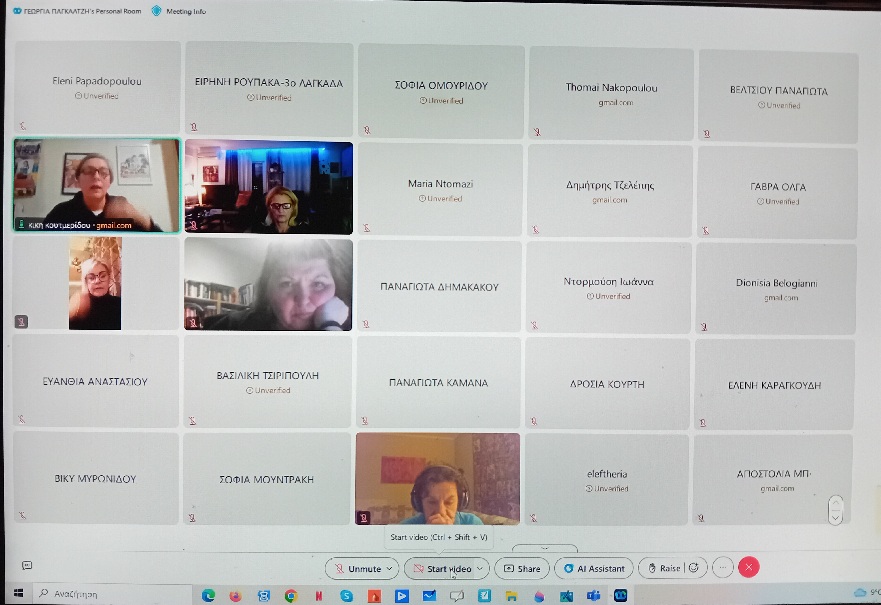881x605 pixels.
Task: Select the eleftheria participant name
Action: pyautogui.click(x=607, y=474)
